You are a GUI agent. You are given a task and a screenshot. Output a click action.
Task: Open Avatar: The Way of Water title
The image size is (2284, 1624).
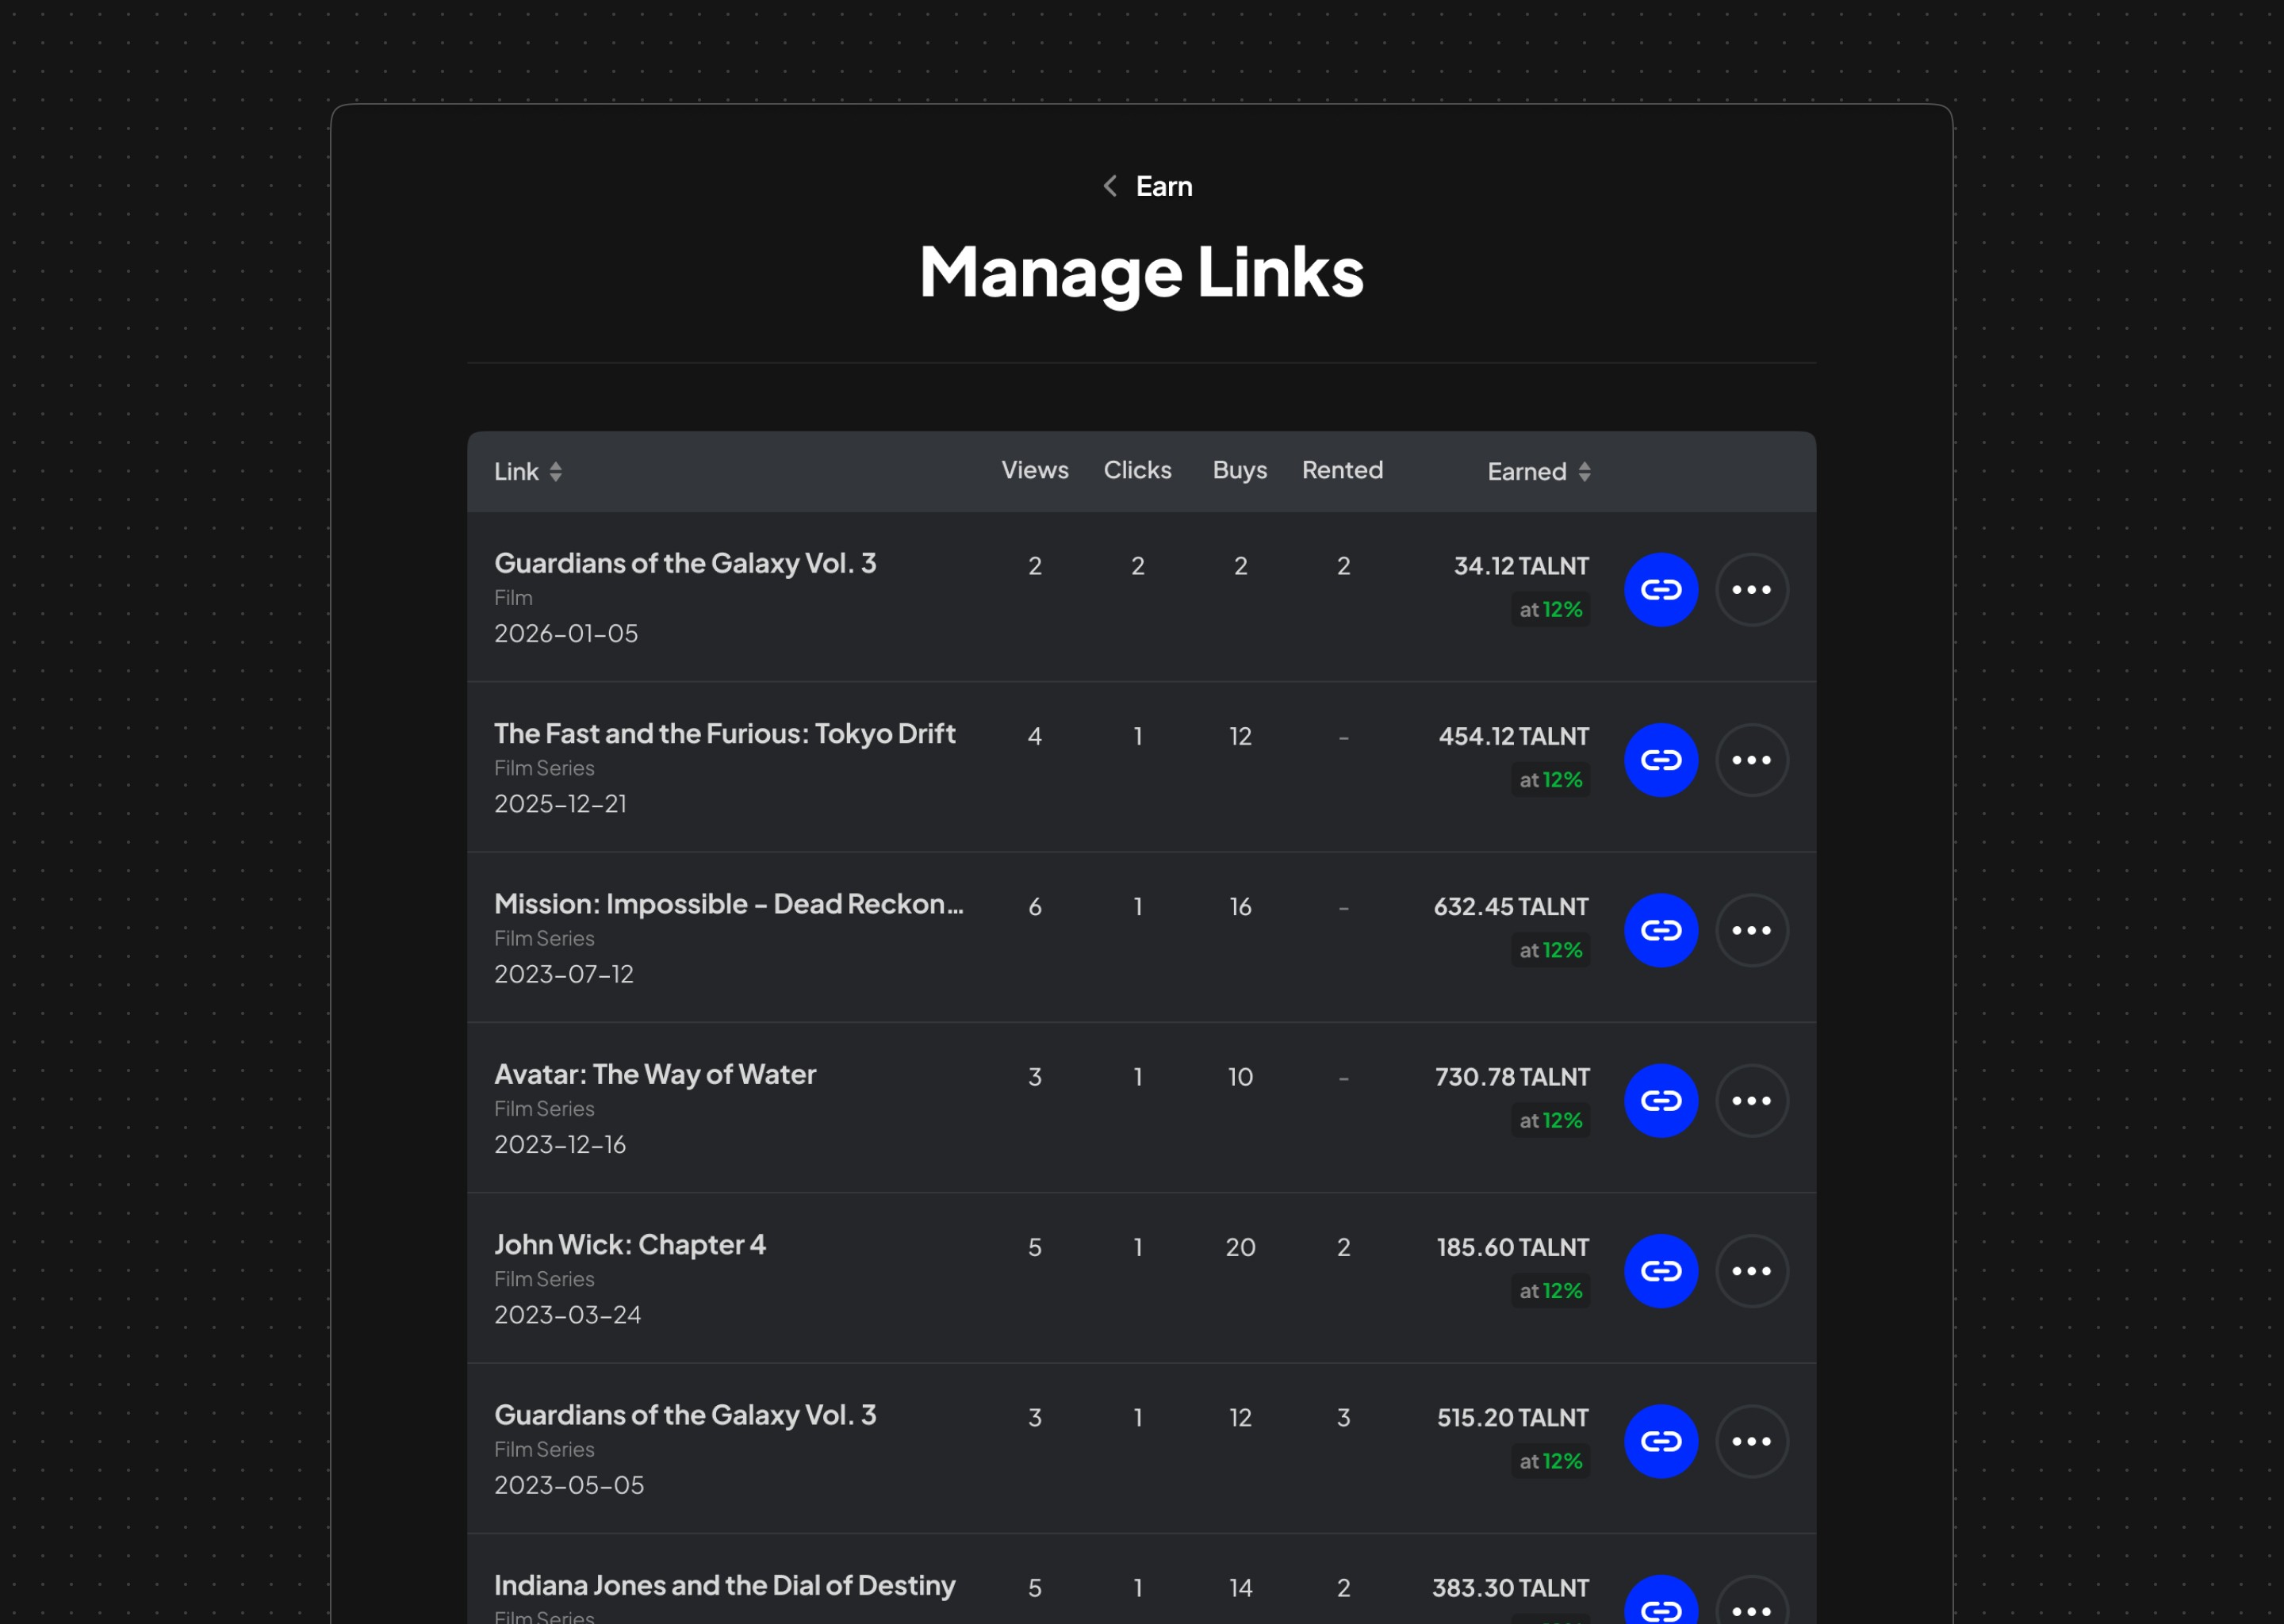coord(655,1075)
